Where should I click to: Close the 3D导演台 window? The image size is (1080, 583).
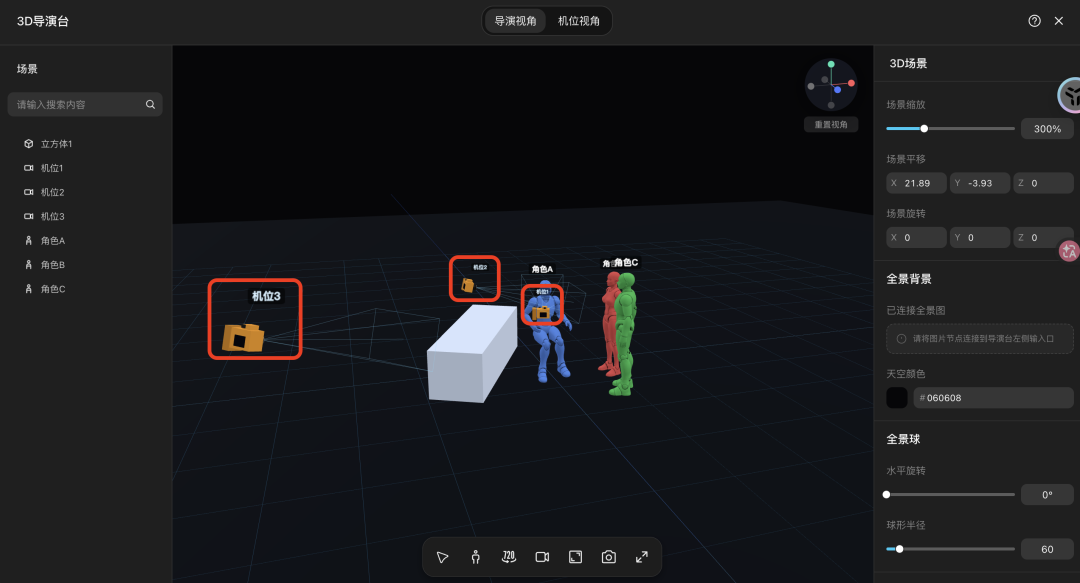[1059, 21]
